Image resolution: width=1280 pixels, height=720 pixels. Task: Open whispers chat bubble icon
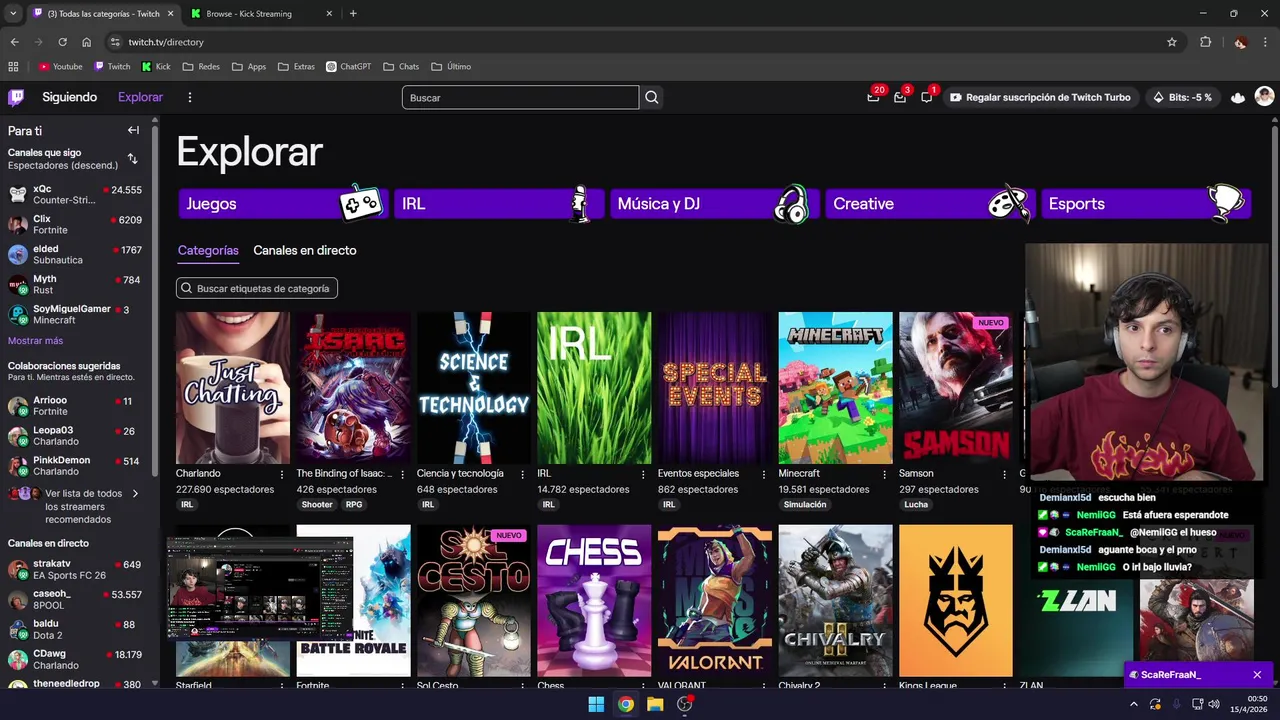coord(927,97)
